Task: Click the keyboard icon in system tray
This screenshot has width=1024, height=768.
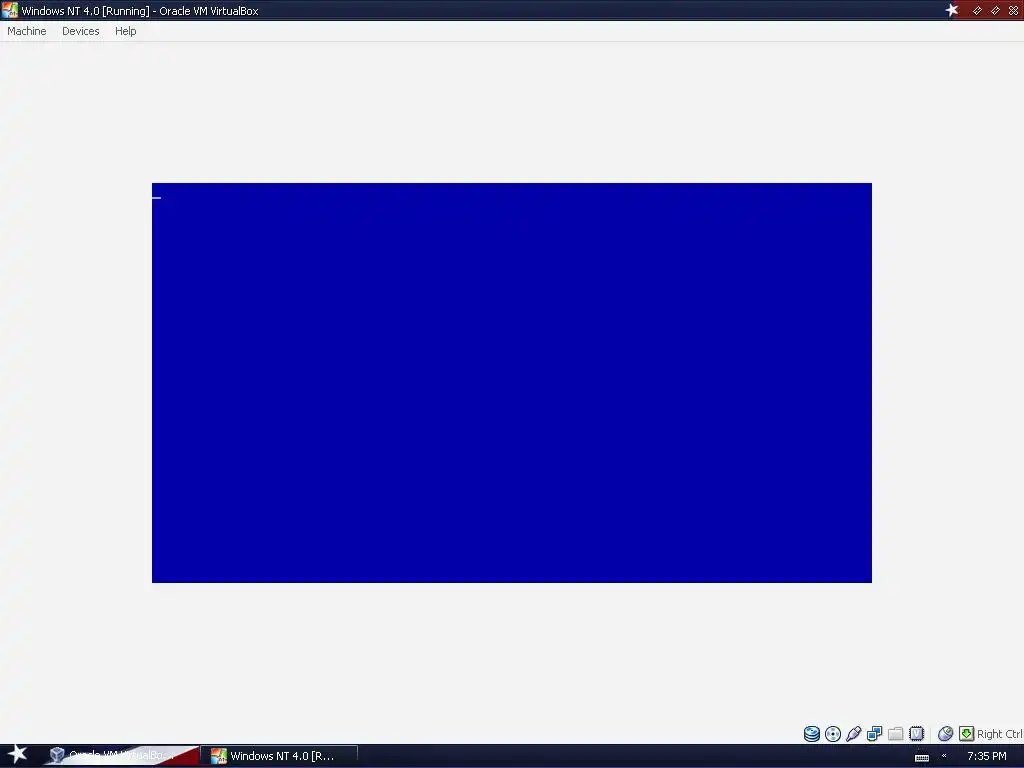Action: coord(922,758)
